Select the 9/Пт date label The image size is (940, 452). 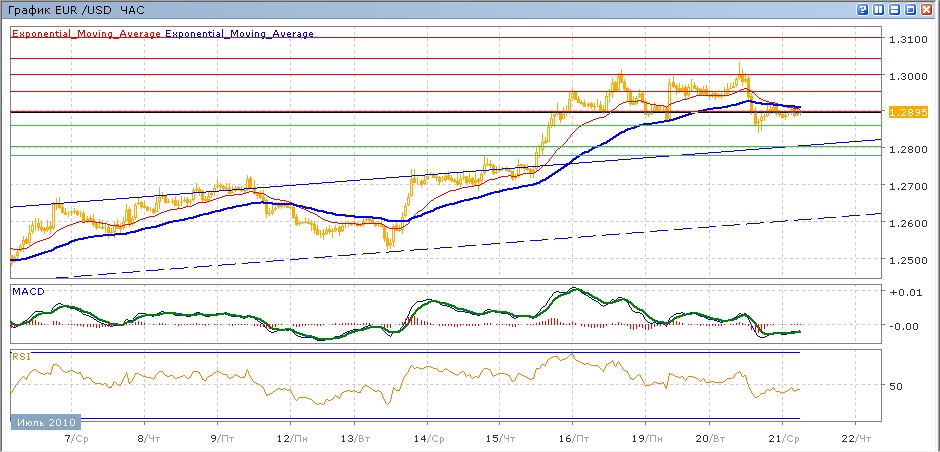pyautogui.click(x=222, y=439)
